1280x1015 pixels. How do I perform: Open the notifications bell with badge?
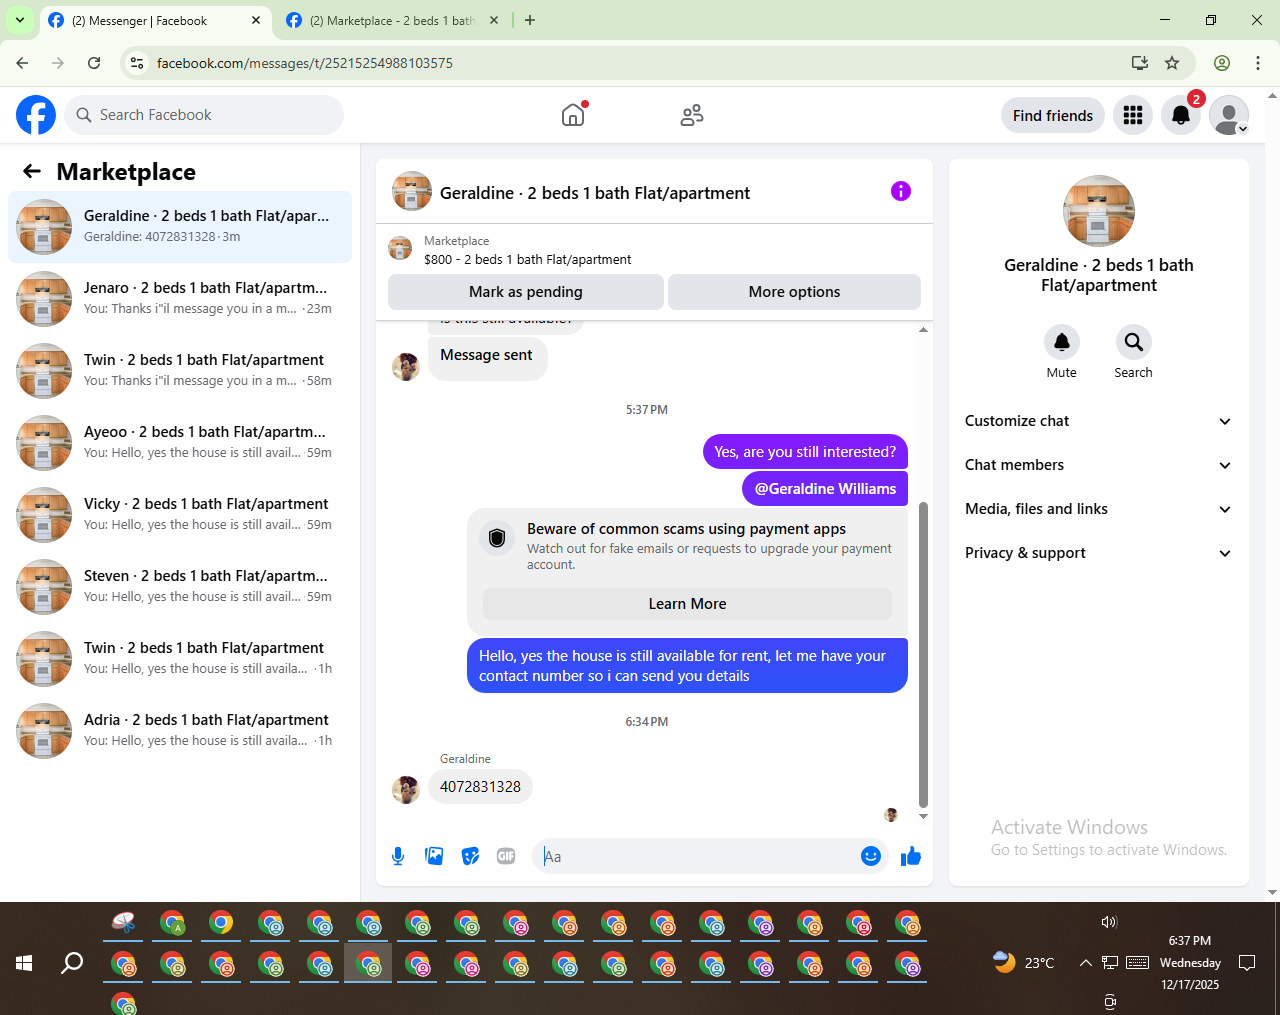(1181, 115)
